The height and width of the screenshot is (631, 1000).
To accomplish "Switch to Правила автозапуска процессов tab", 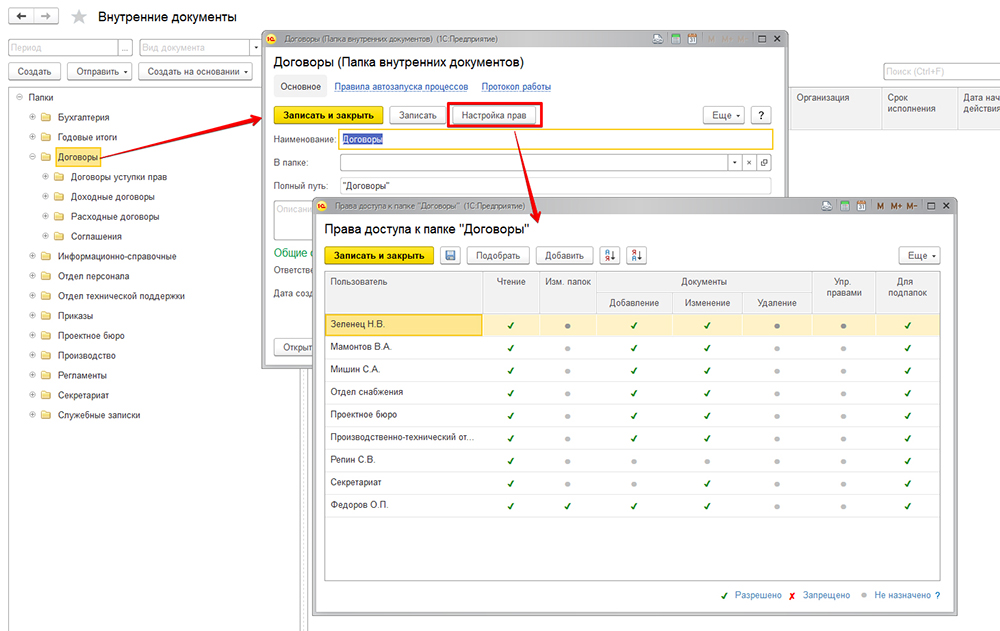I will 401,87.
